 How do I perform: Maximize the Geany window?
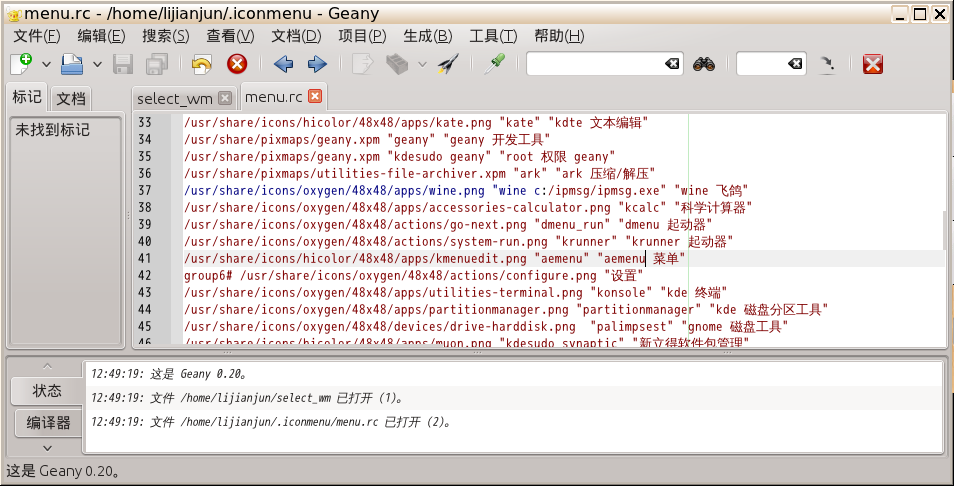(920, 13)
